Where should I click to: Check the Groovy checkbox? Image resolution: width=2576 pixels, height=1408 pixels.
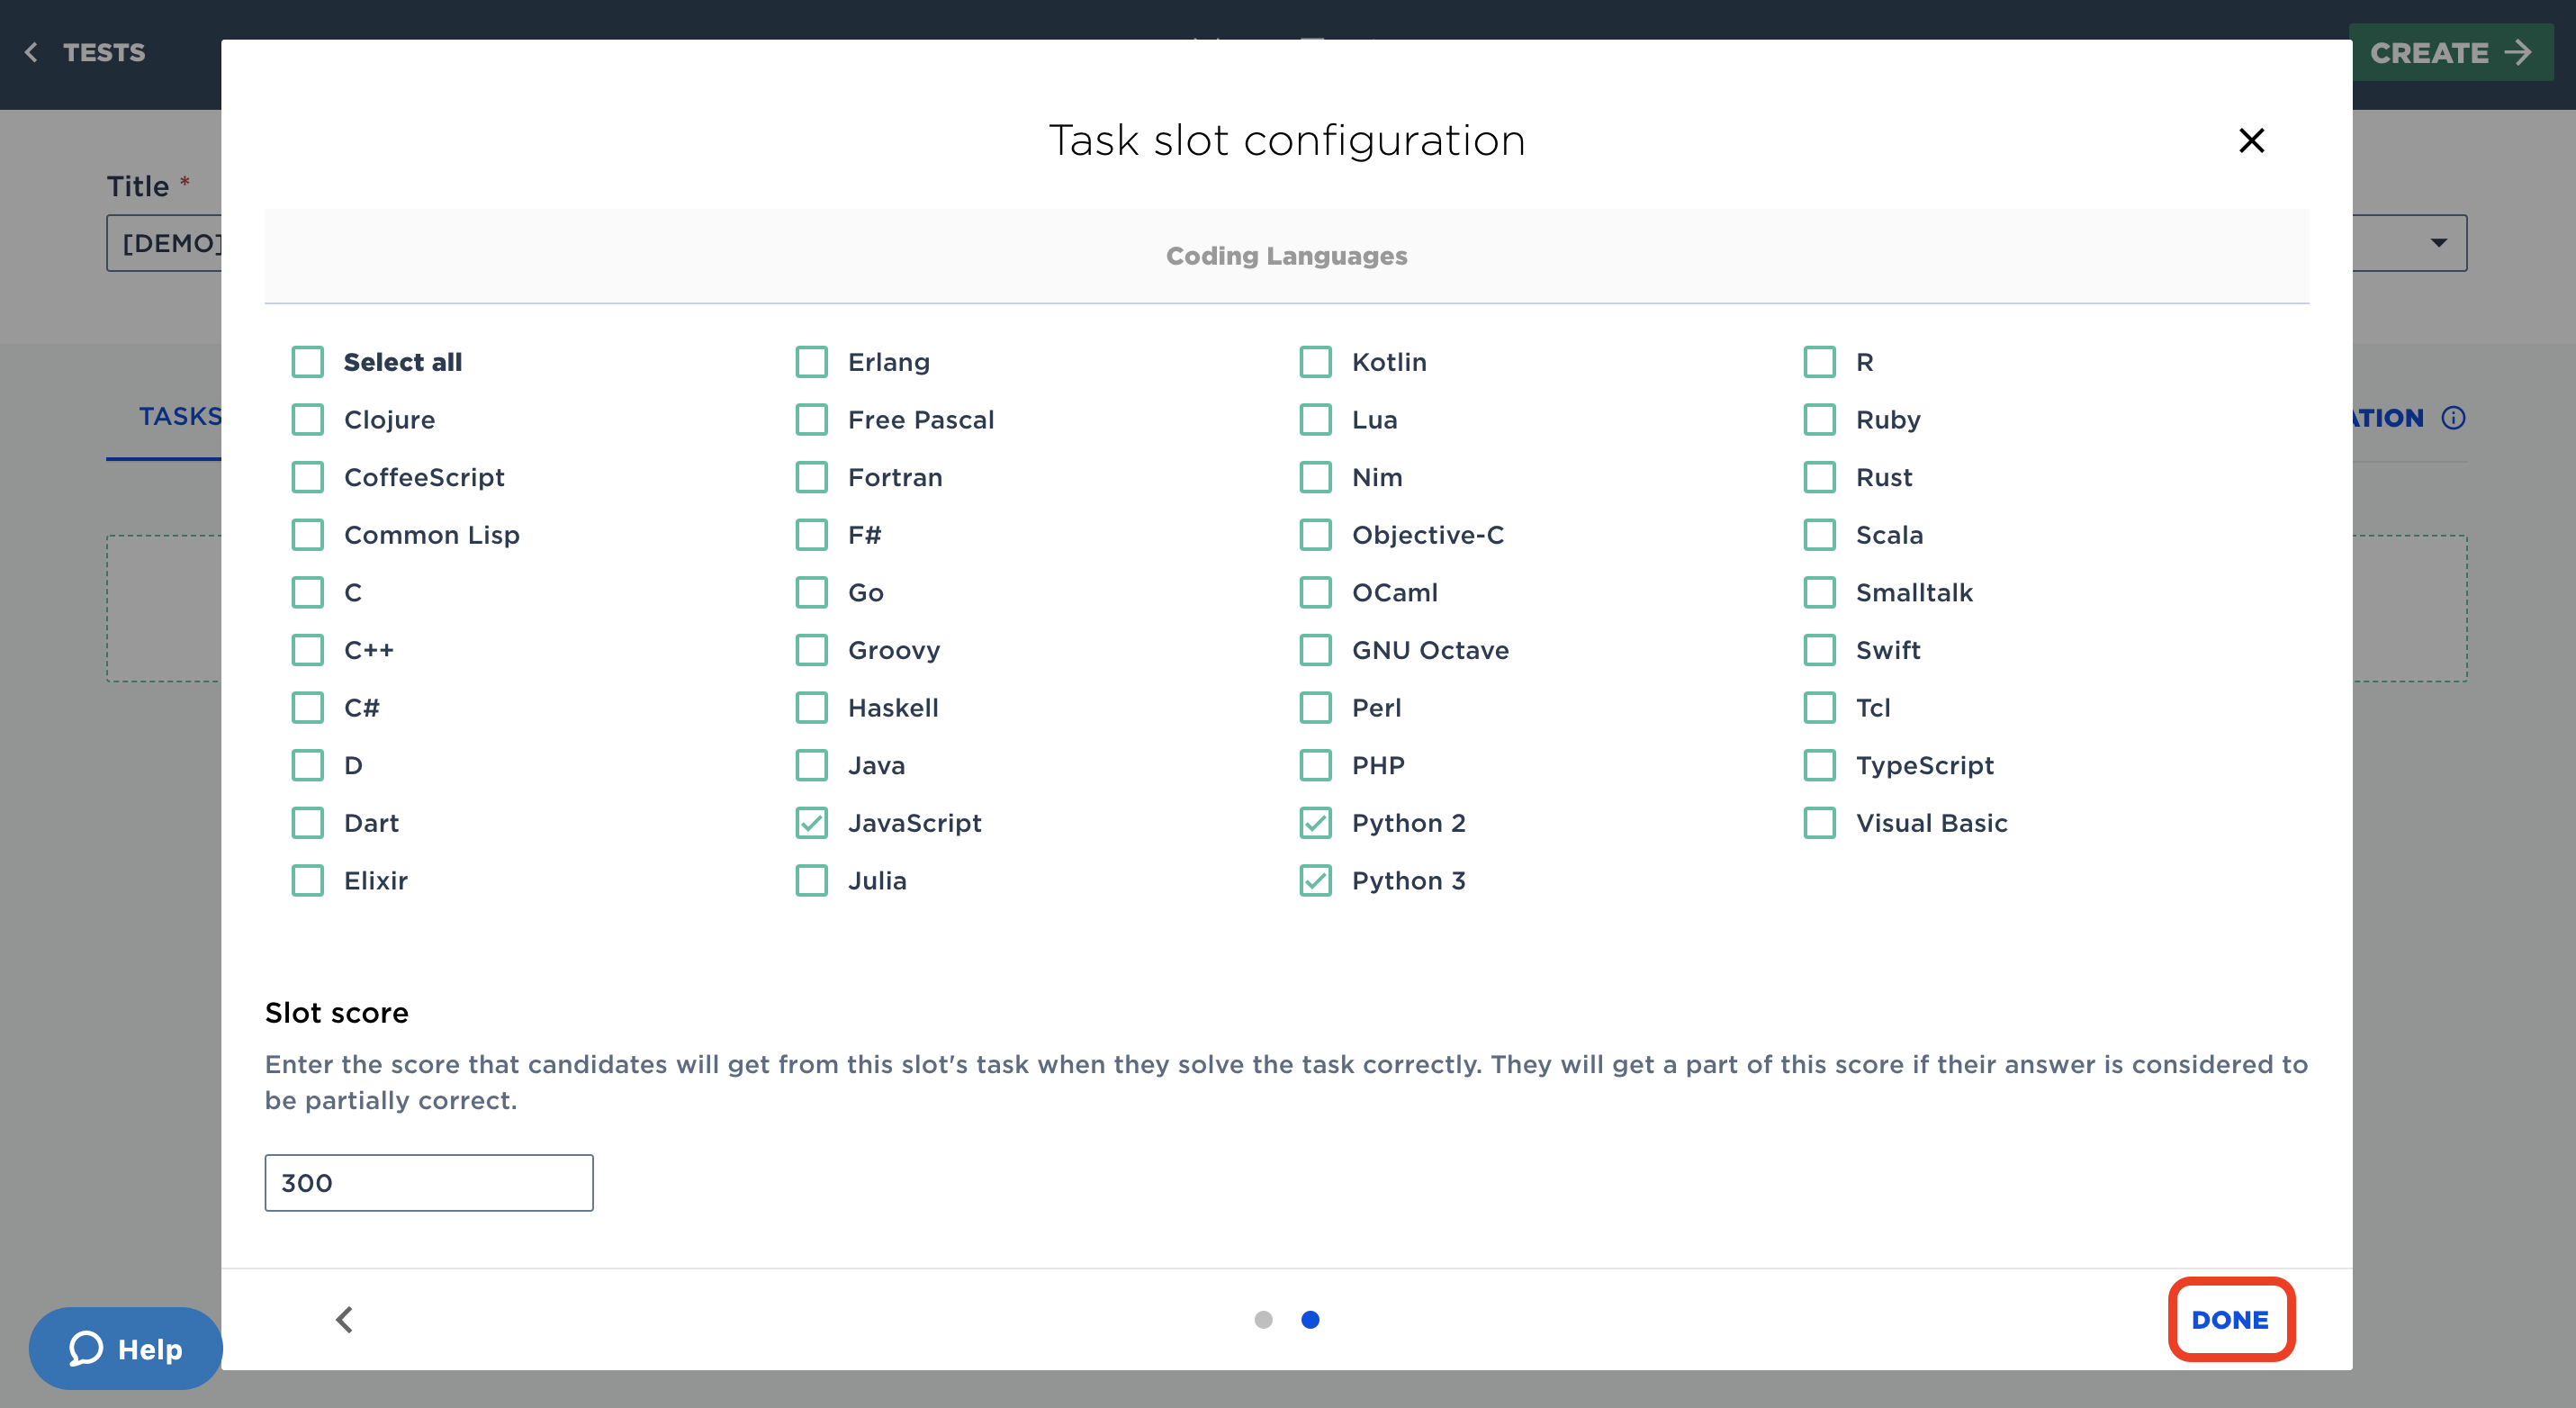[x=812, y=650]
